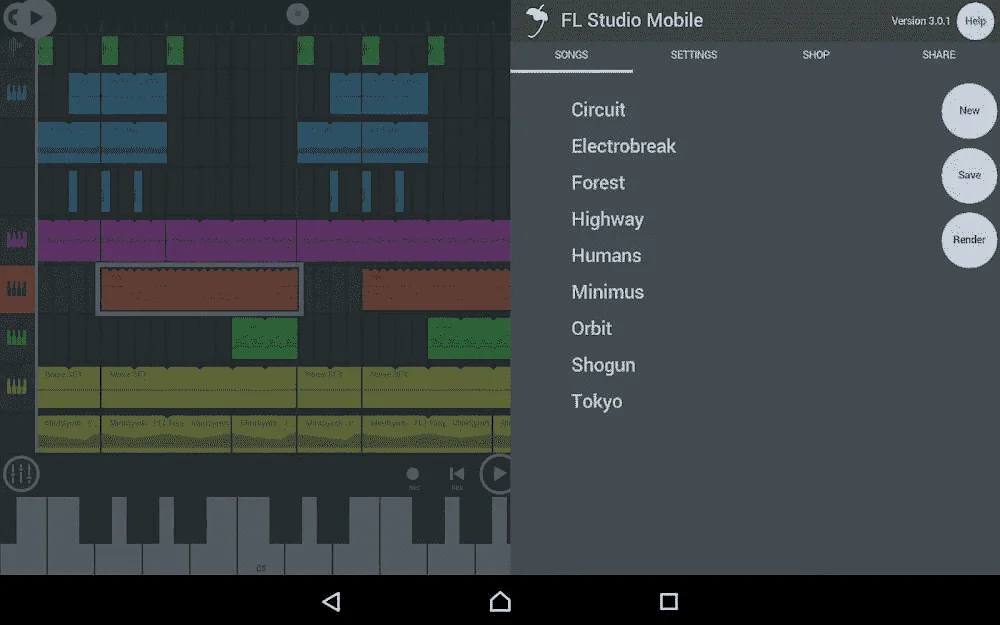Choose the Minimus song
This screenshot has width=1000, height=625.
tap(607, 292)
